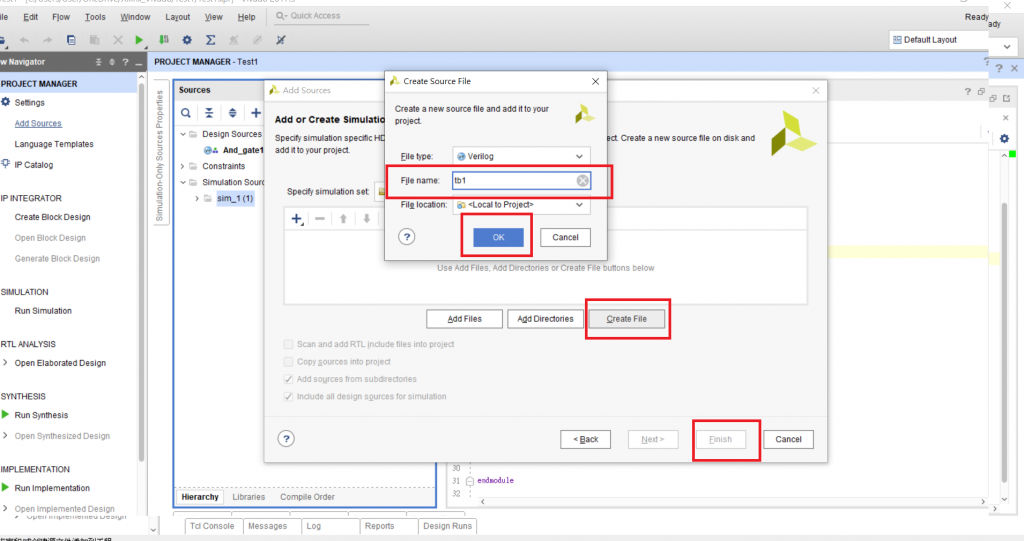1024x541 pixels.
Task: Switch to the Compile Order tab
Action: point(307,497)
